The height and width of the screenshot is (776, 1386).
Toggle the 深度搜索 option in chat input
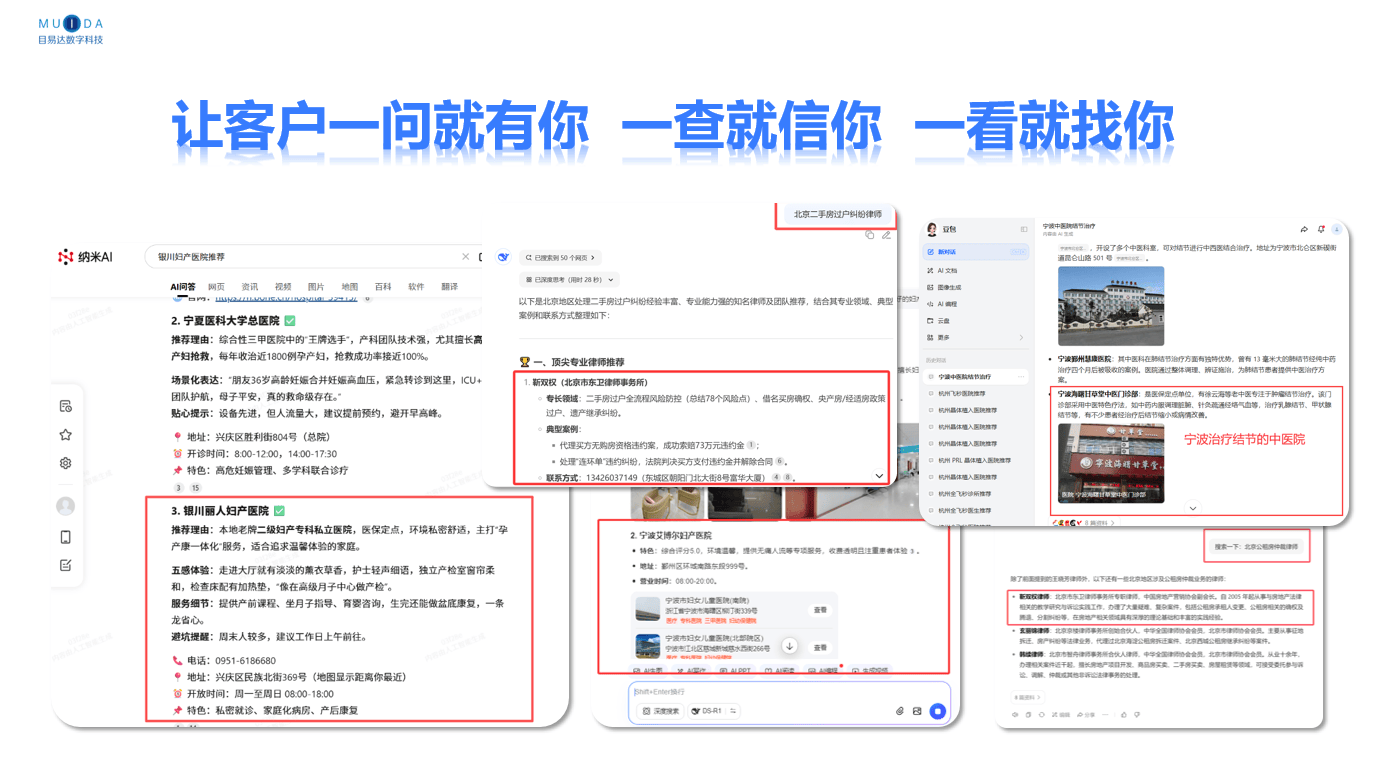click(x=661, y=711)
